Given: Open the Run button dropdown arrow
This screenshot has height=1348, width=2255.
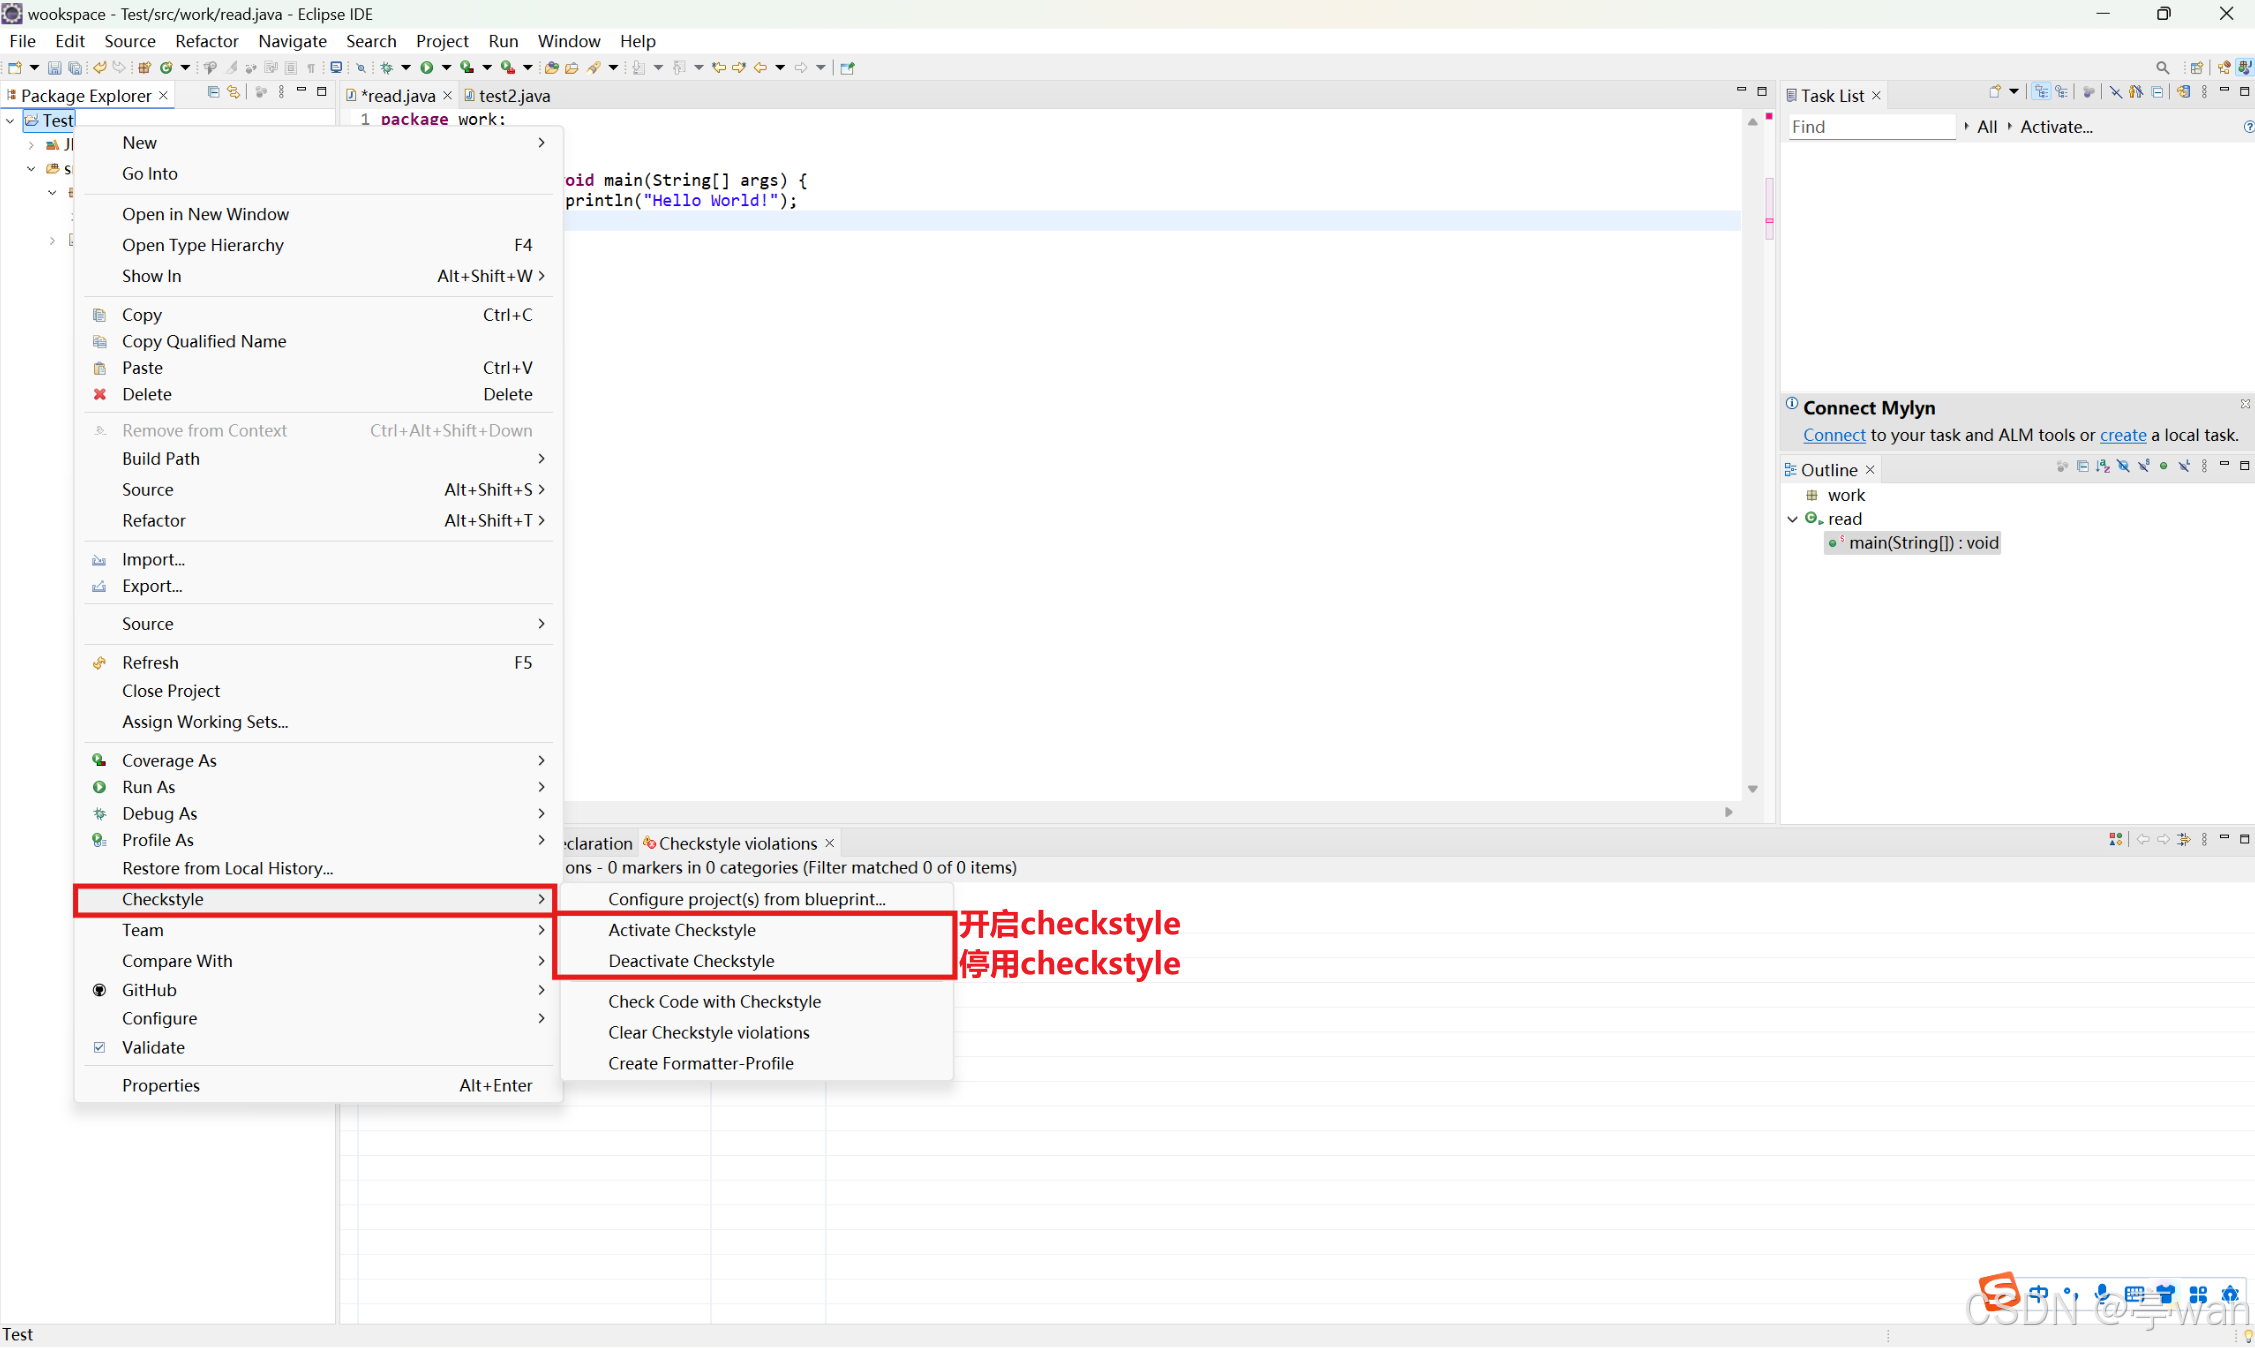Looking at the screenshot, I should [x=447, y=67].
